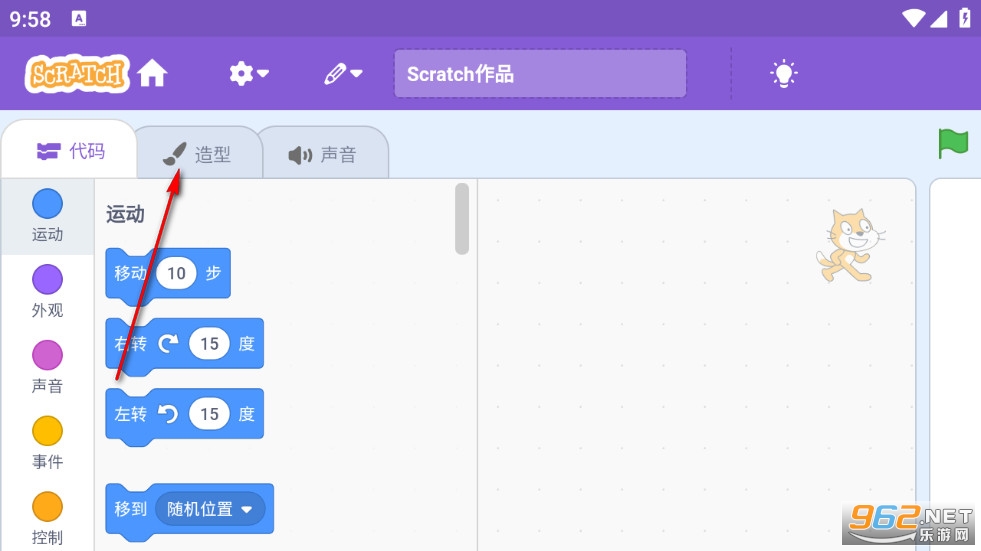The width and height of the screenshot is (981, 551).
Task: Click the Scratch logo
Action: coord(76,74)
